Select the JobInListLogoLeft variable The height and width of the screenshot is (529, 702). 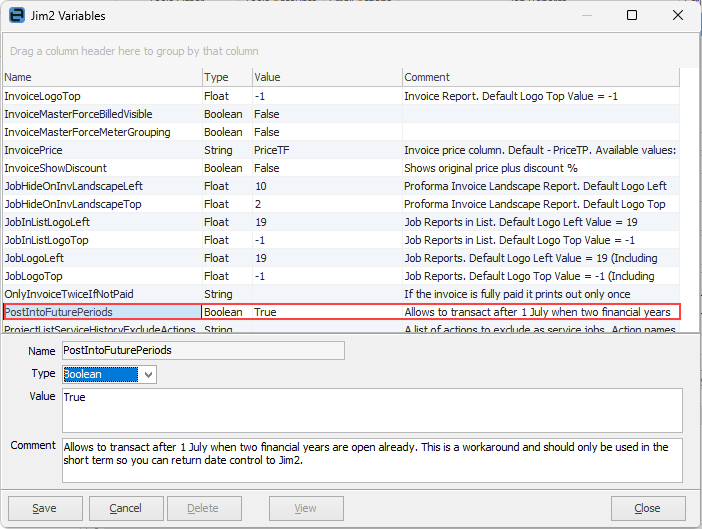47,222
